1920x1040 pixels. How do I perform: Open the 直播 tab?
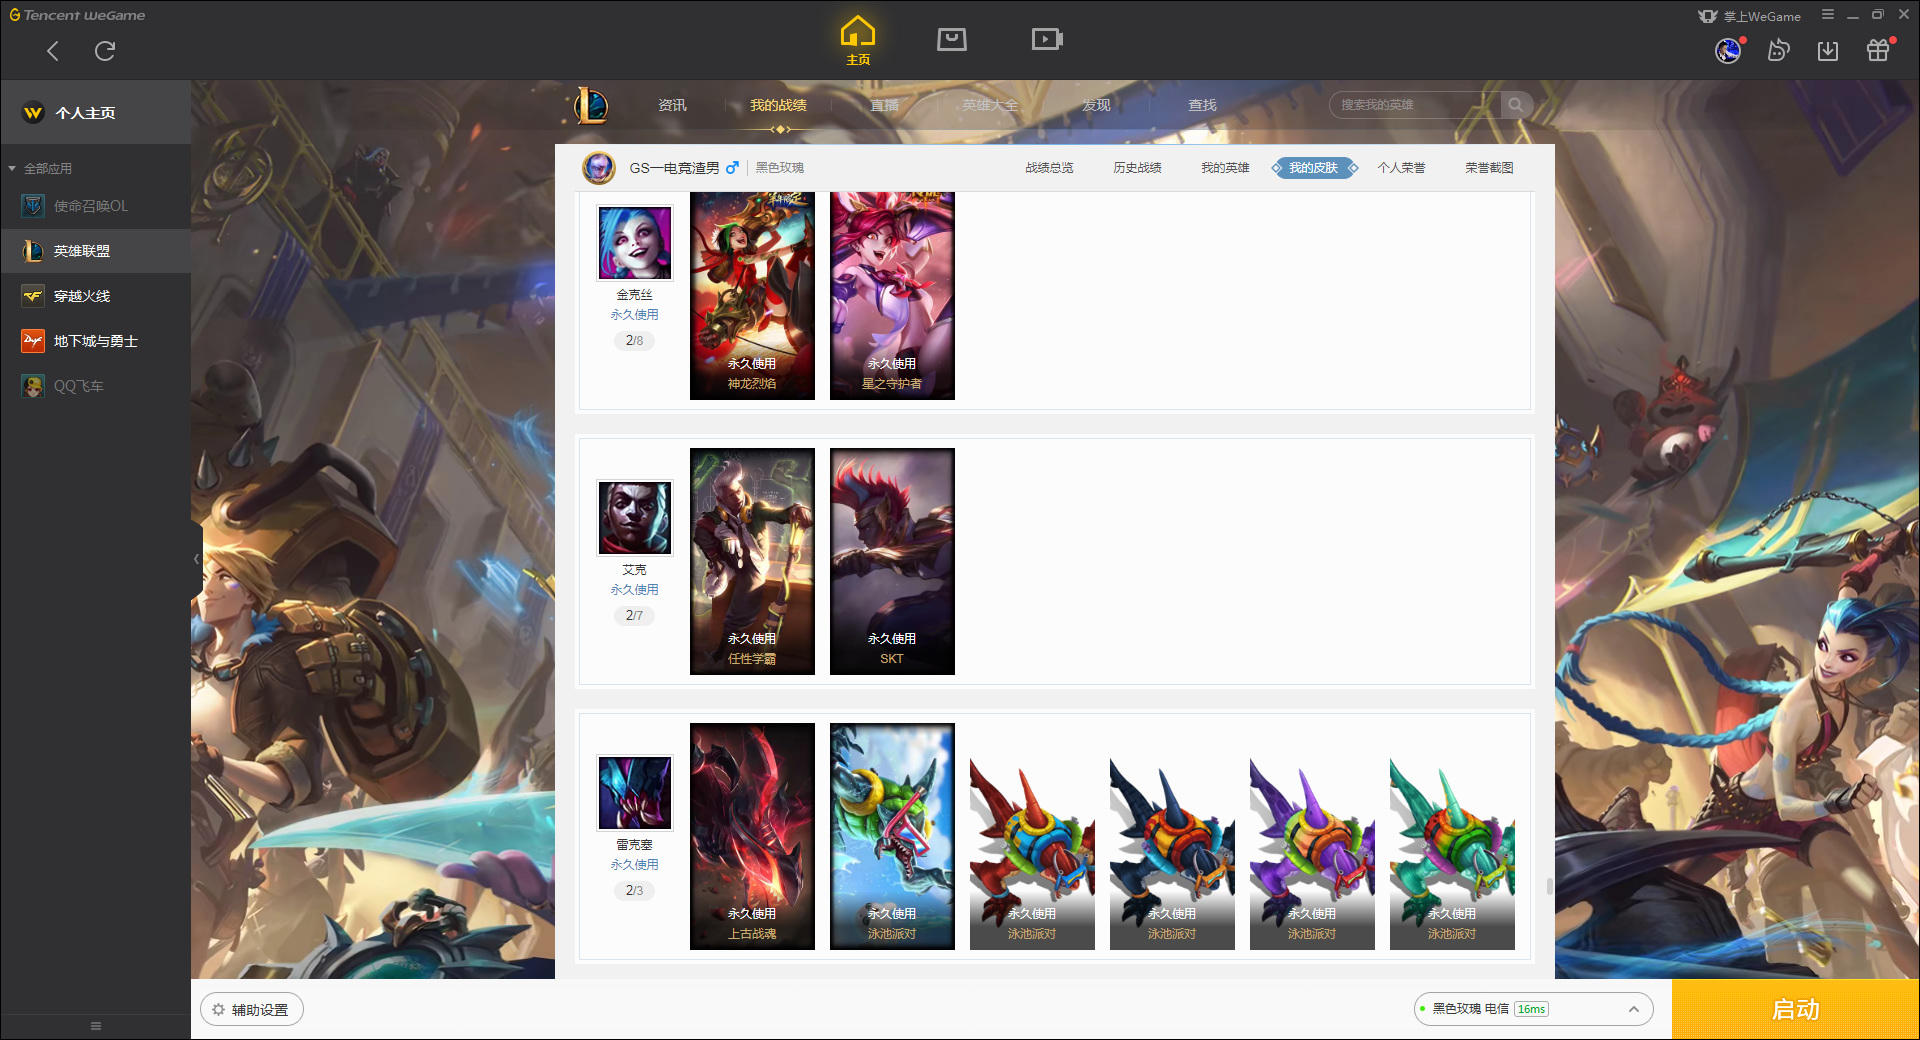884,105
